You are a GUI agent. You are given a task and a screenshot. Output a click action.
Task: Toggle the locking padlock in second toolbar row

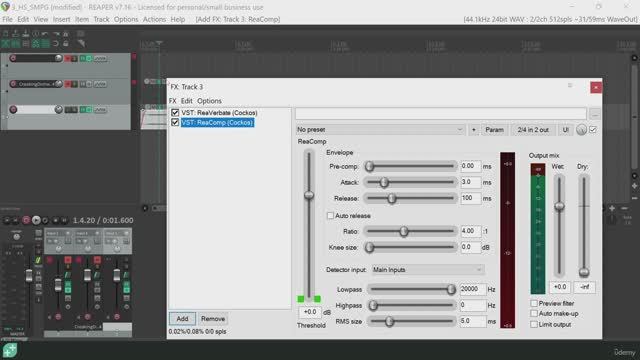click(x=65, y=43)
